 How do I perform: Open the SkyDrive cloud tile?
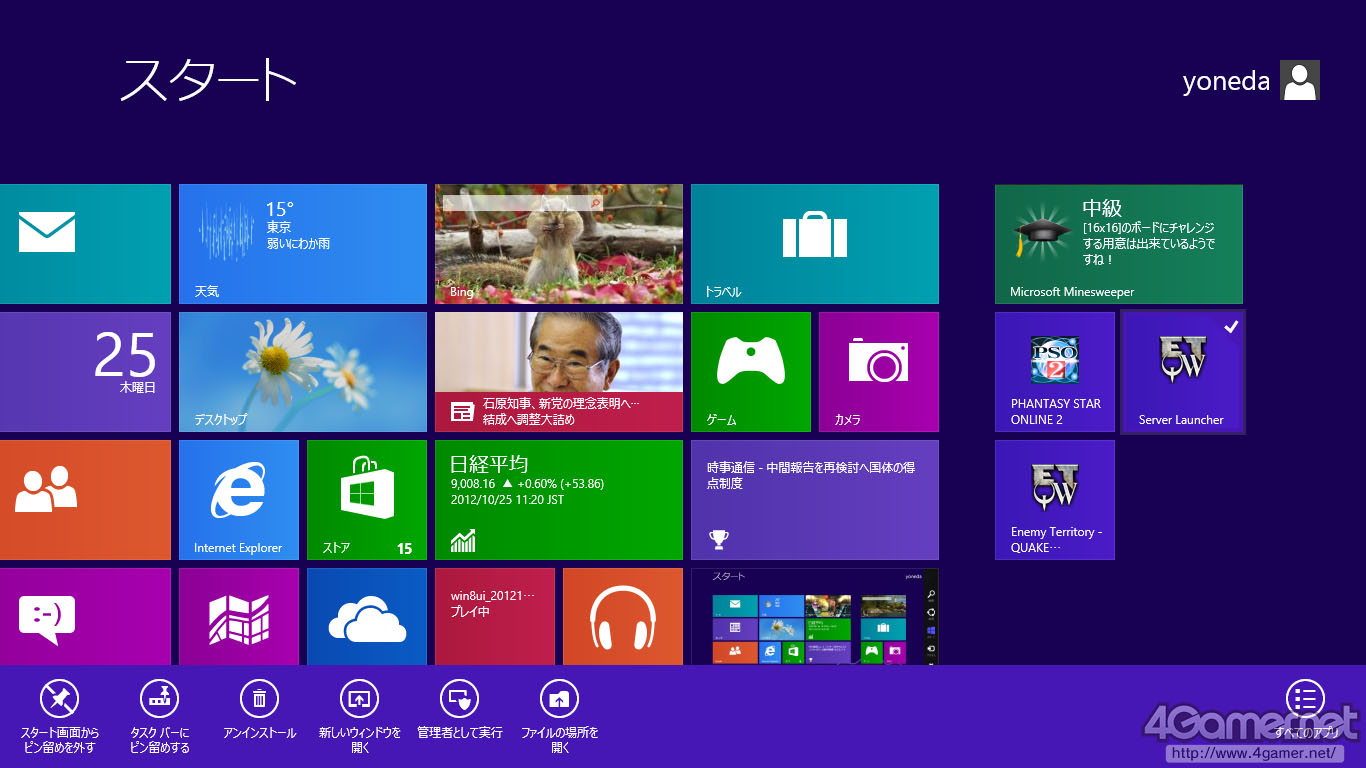point(367,616)
